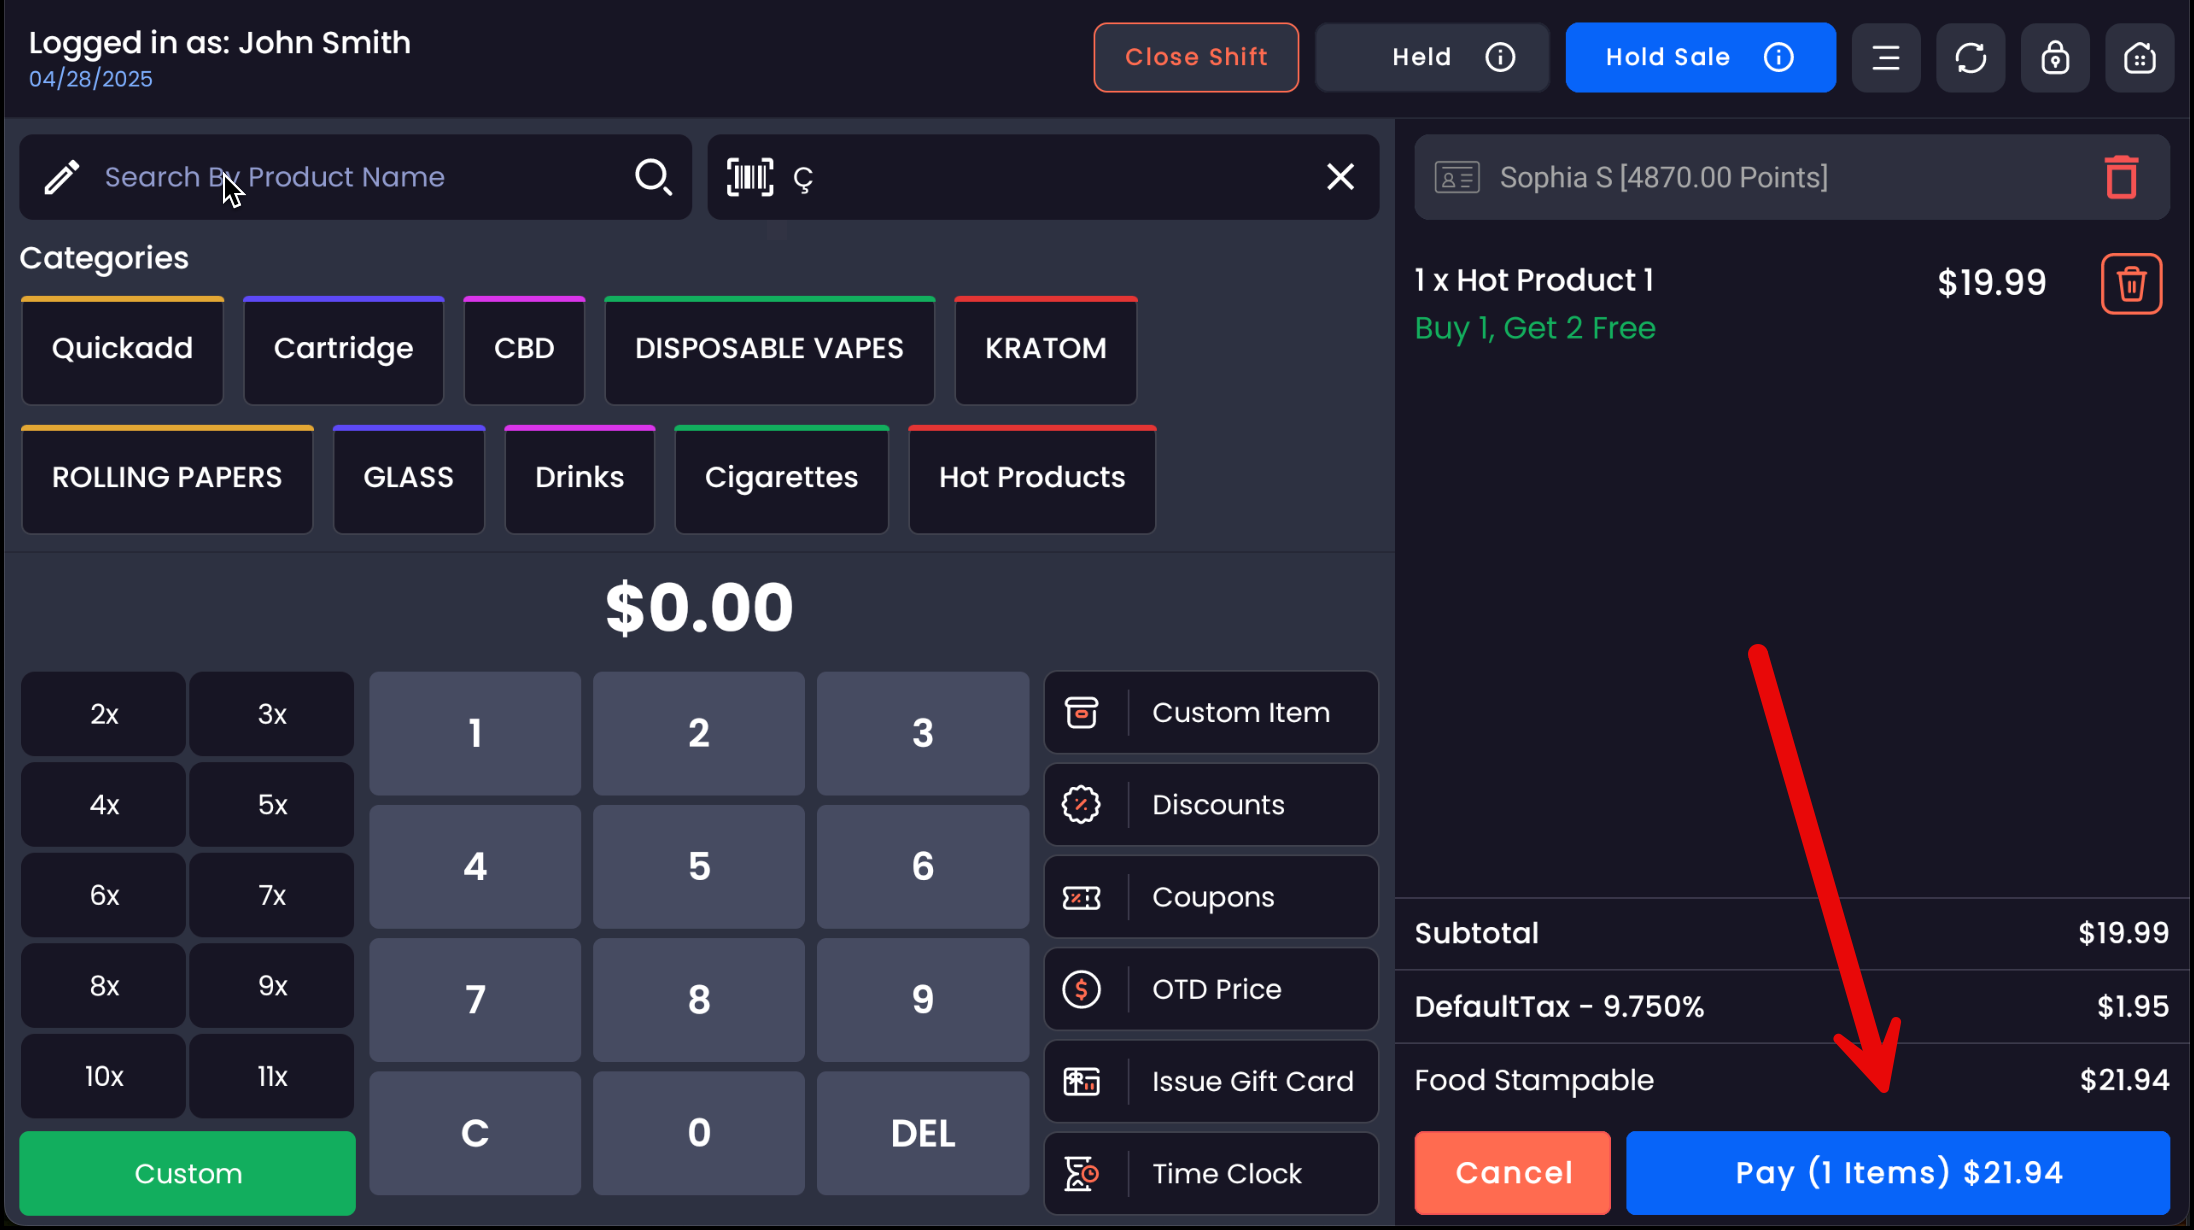Click the pencil edit icon in search bar
Screen dimensions: 2194x1230
pos(61,177)
